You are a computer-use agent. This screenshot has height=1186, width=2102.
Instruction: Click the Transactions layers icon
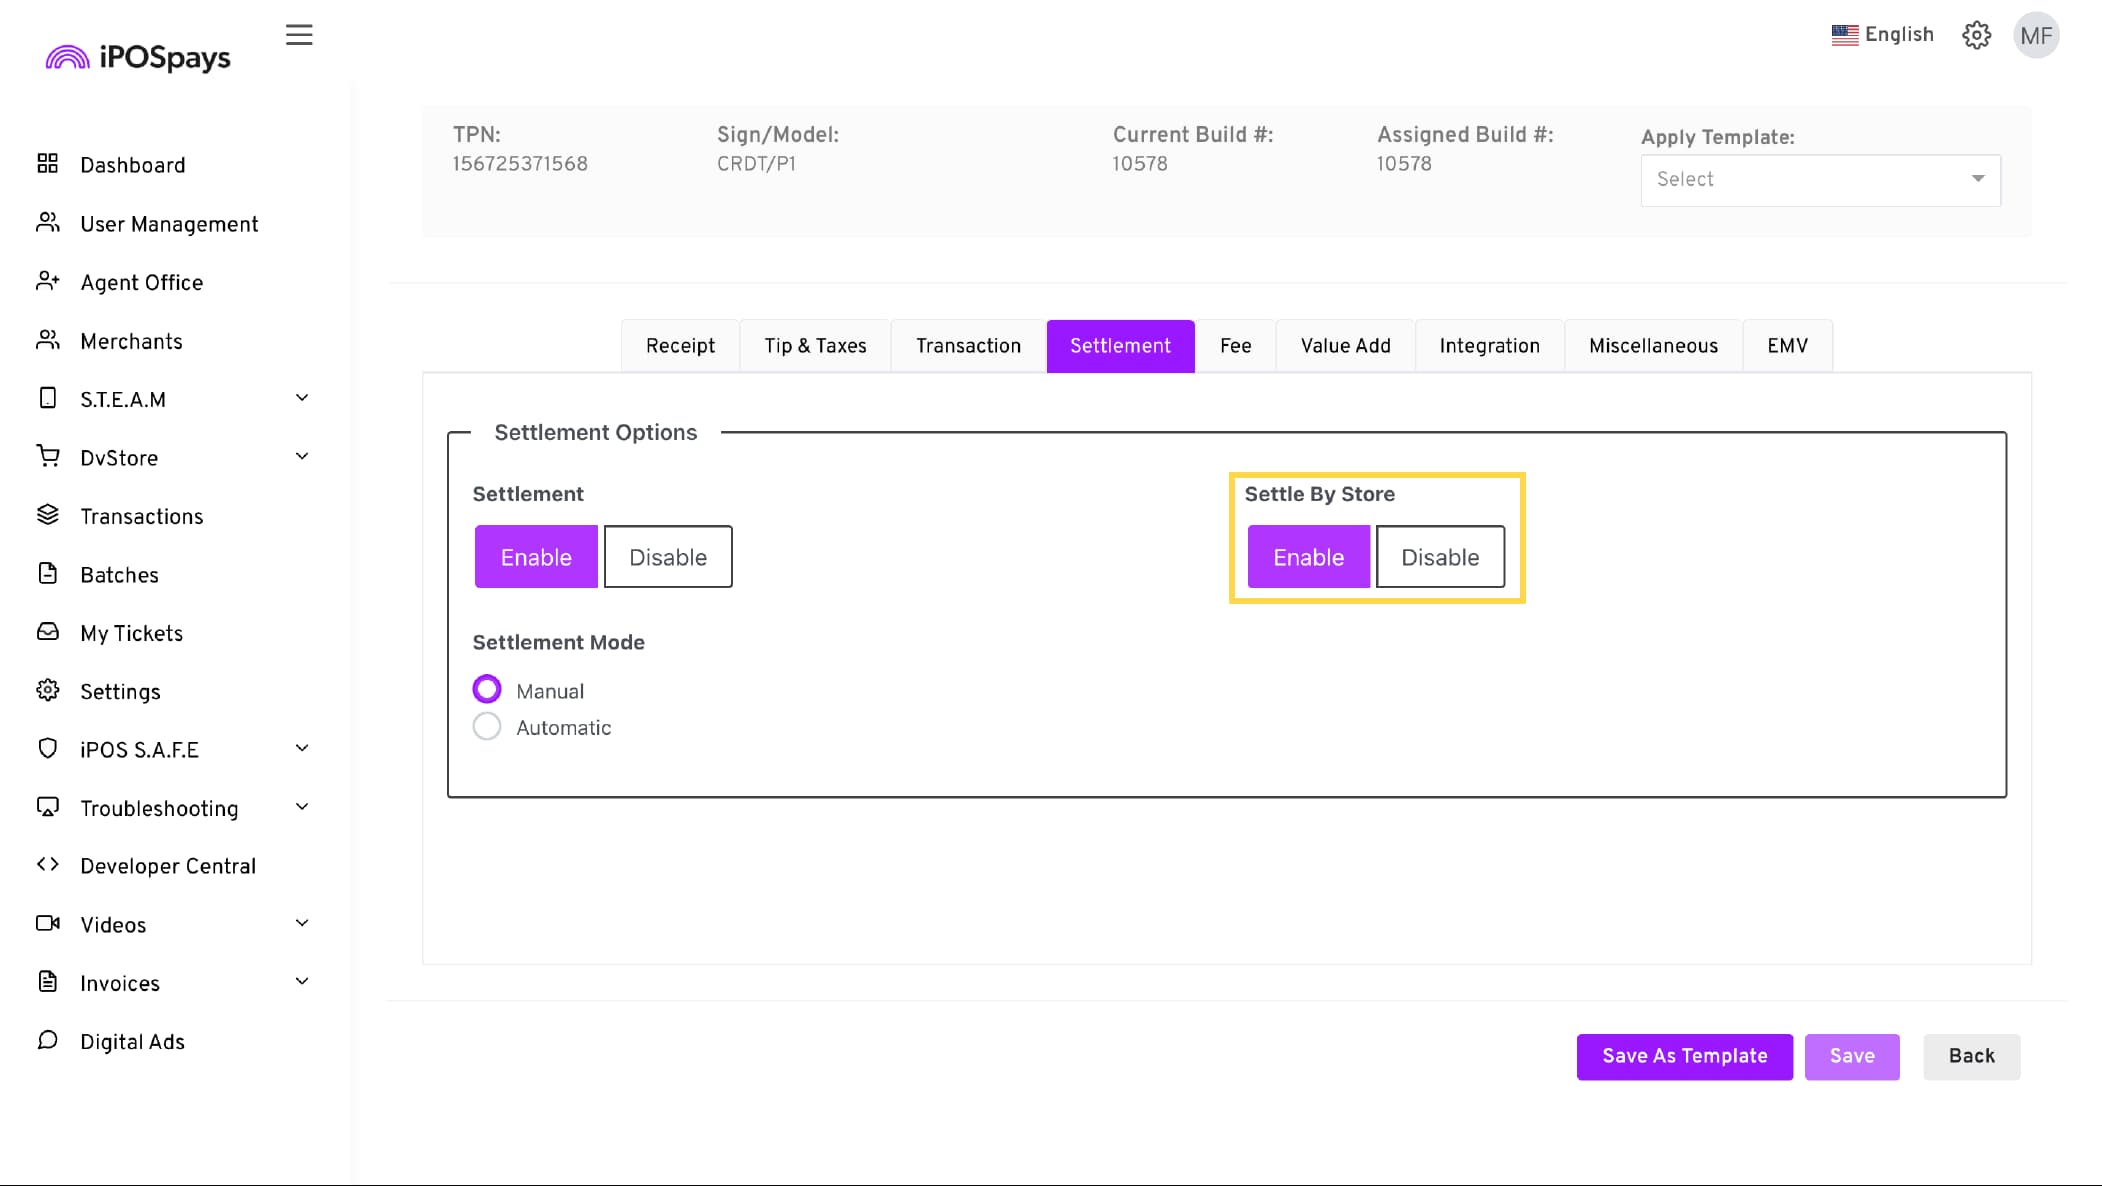[x=47, y=515]
